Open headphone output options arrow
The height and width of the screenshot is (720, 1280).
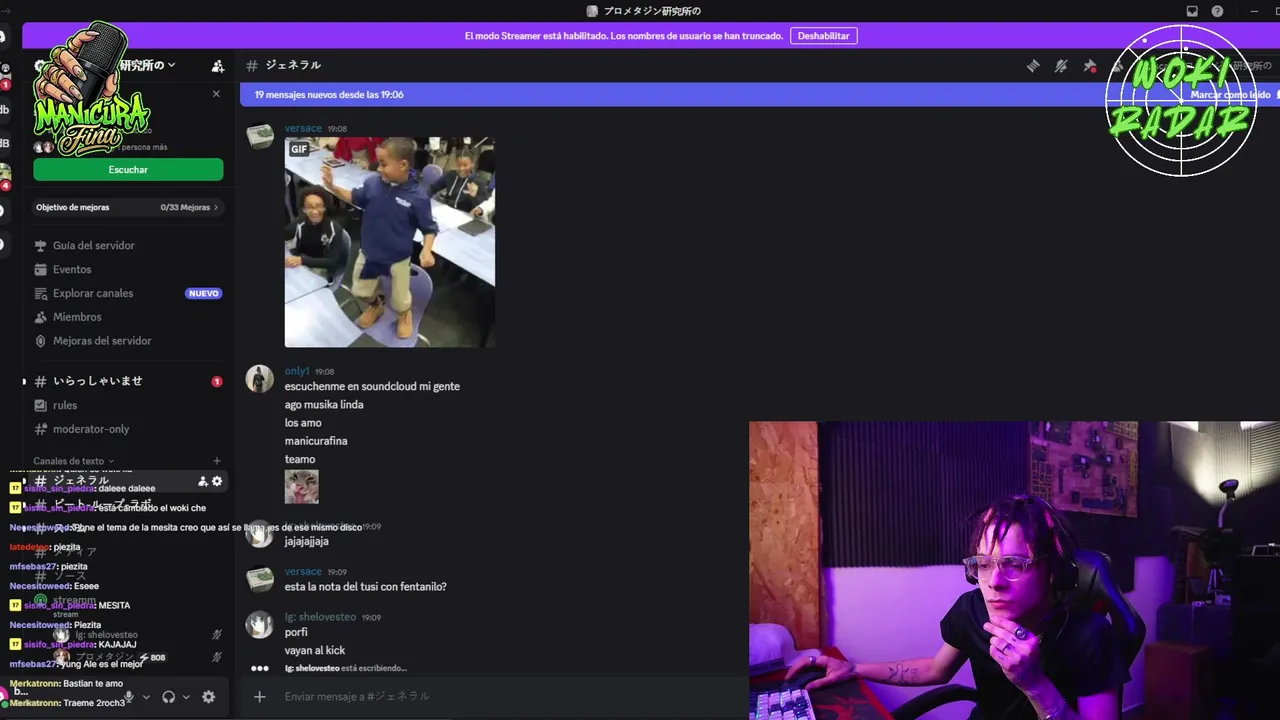[186, 697]
